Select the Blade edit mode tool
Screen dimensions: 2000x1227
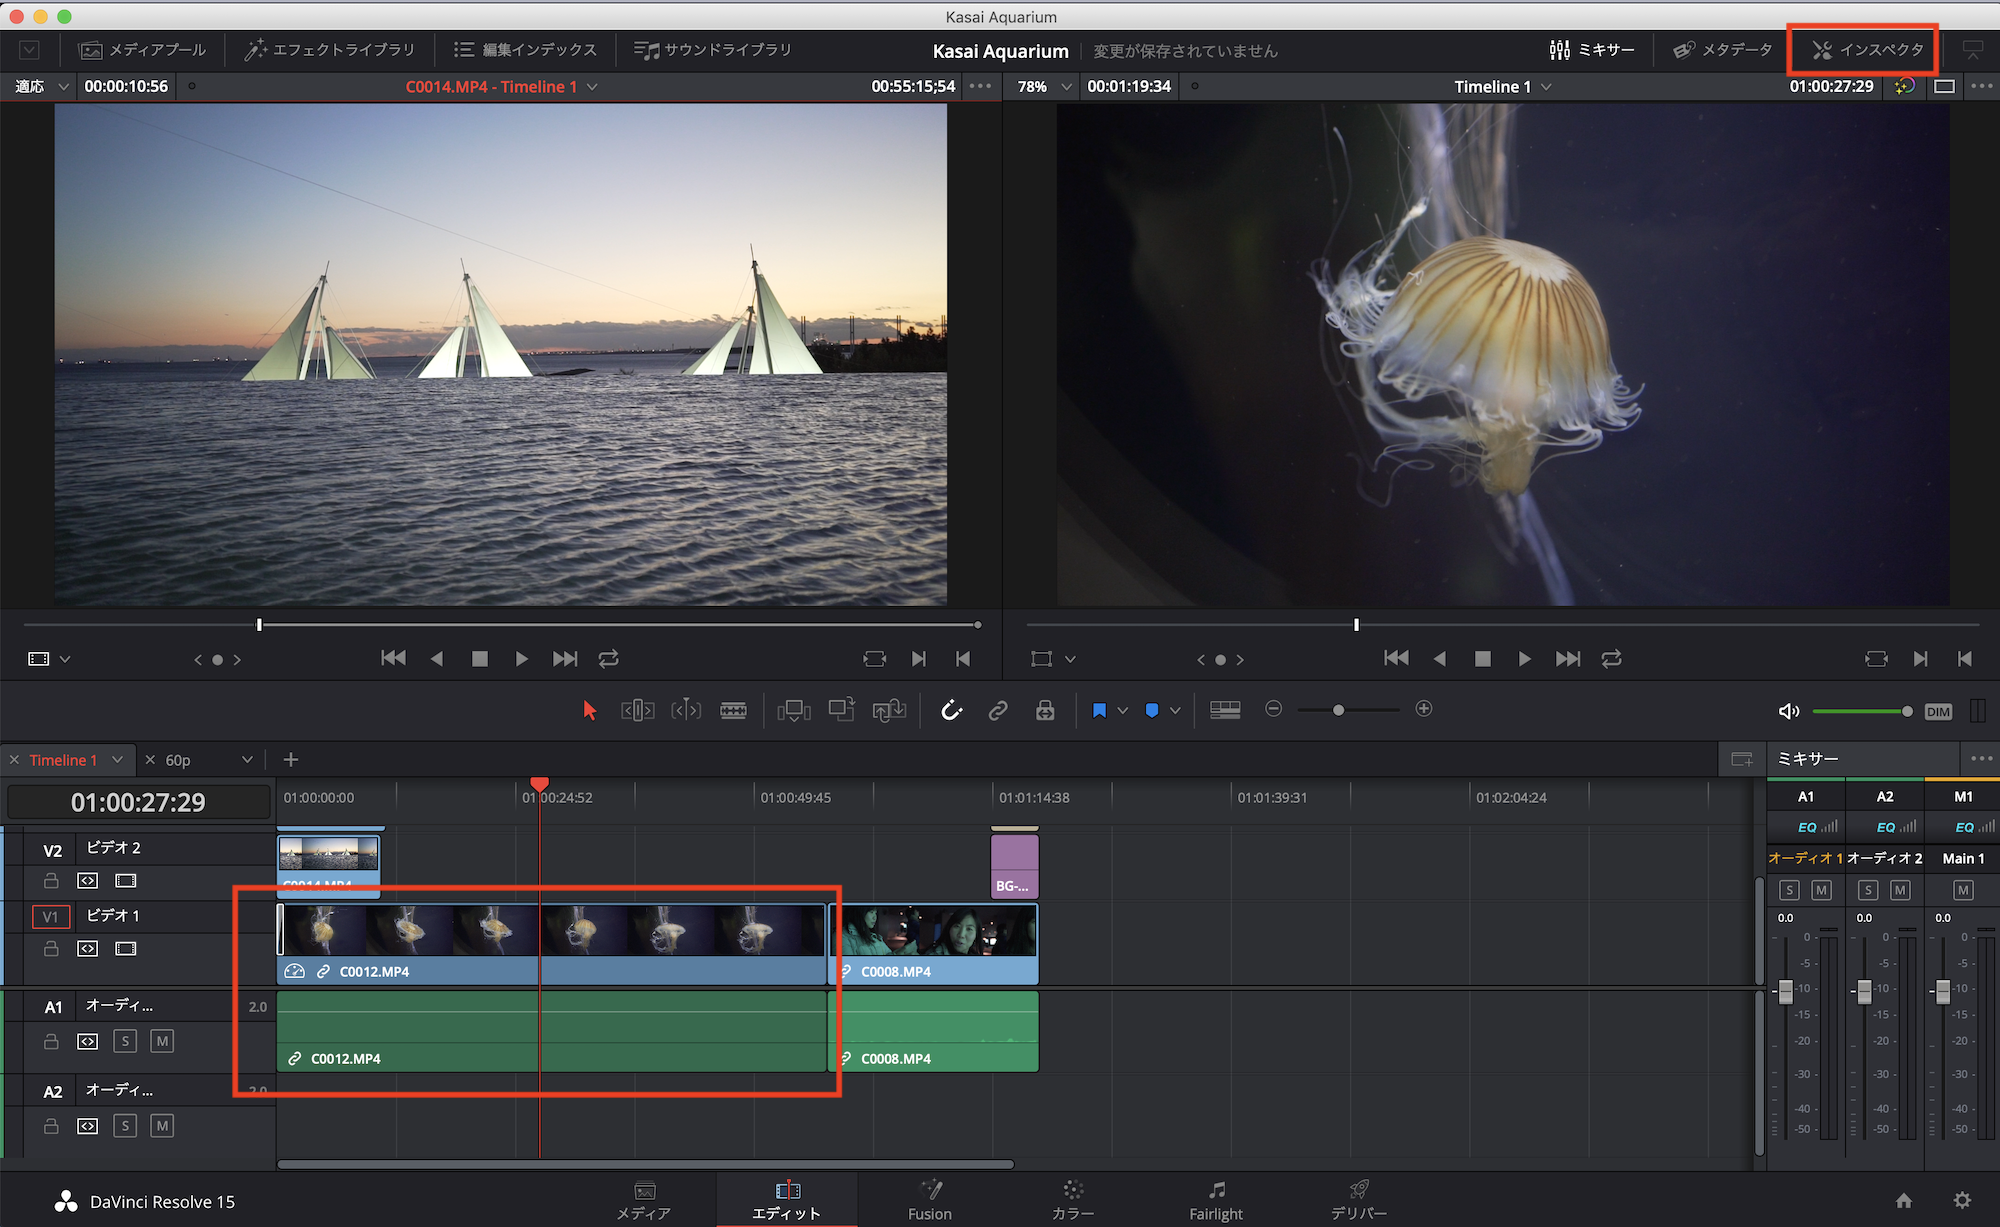[733, 710]
